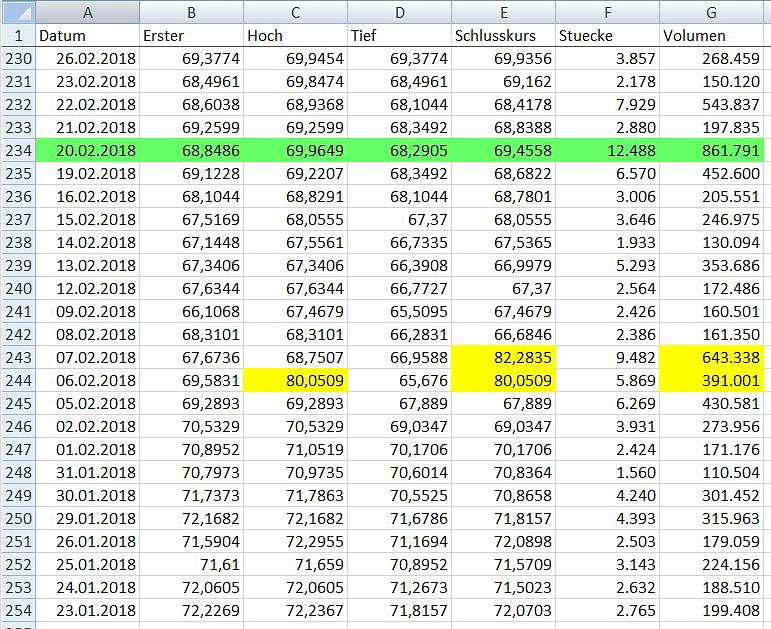This screenshot has height=629, width=771.
Task: Click the Volumen header cell
Action: [x=712, y=35]
